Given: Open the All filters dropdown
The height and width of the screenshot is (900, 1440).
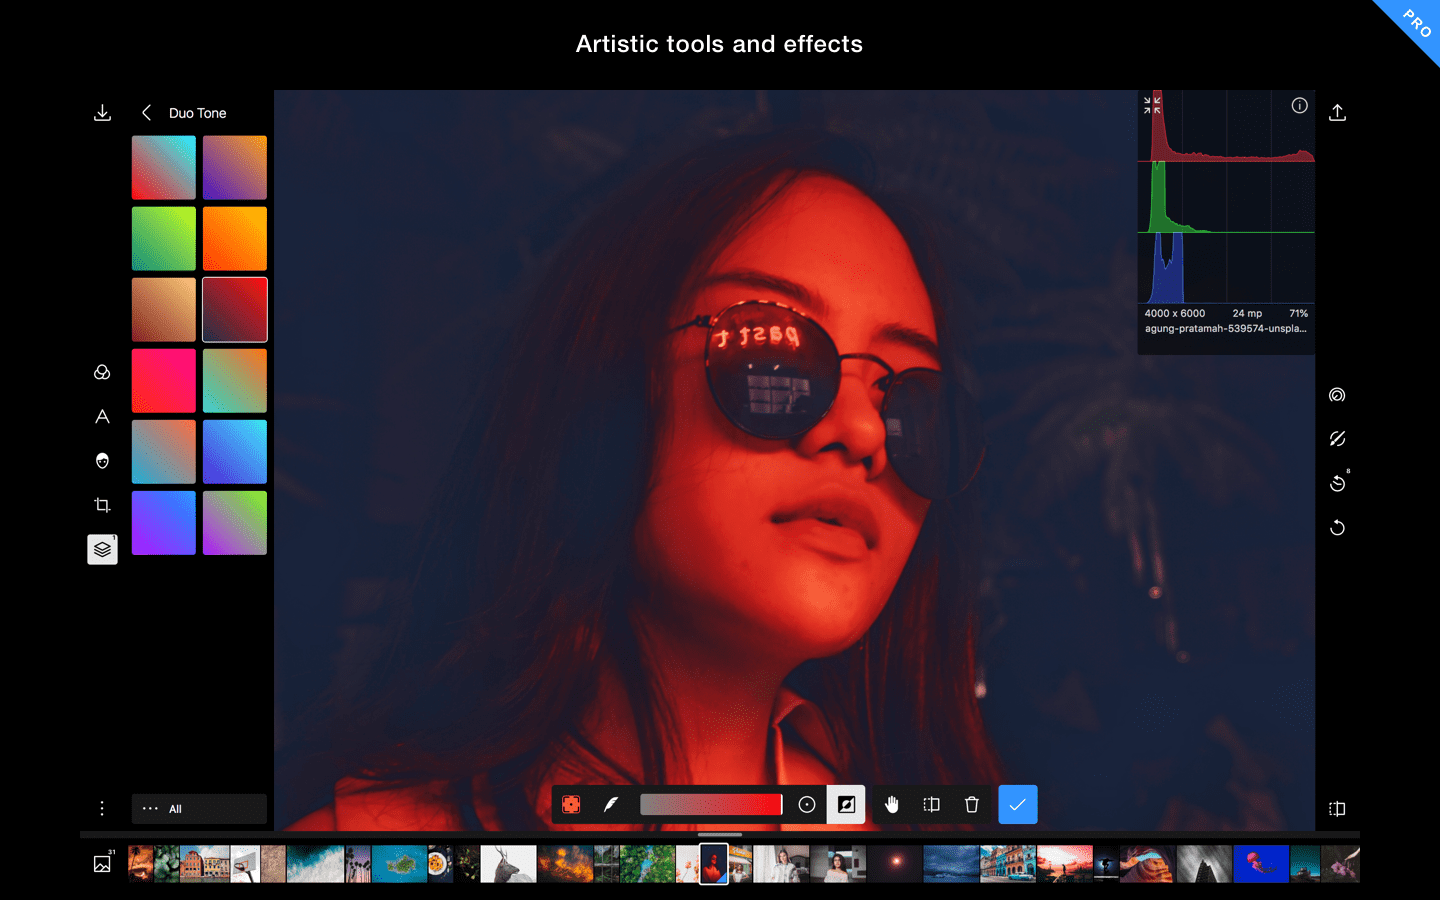Looking at the screenshot, I should 199,808.
